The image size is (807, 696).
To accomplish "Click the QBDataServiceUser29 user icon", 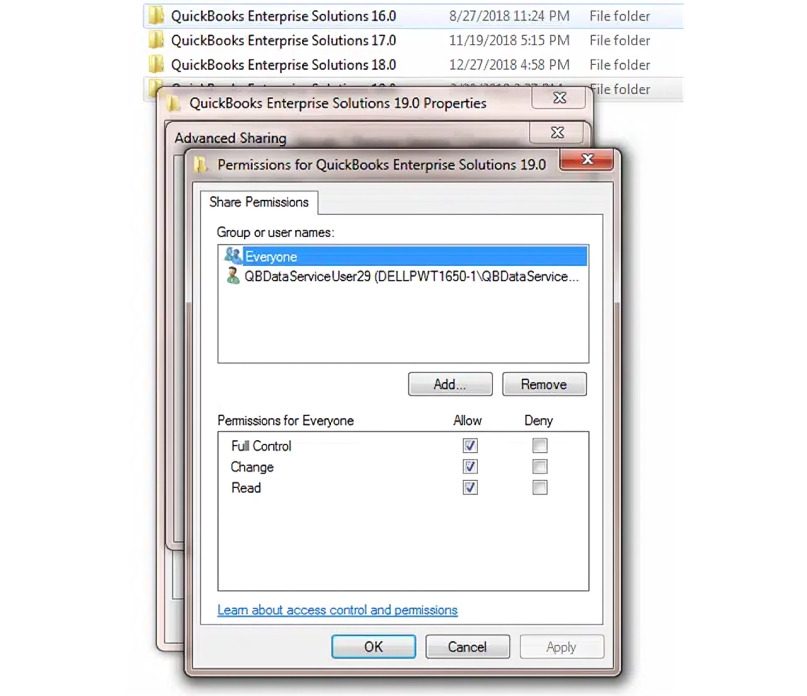I will click(233, 276).
